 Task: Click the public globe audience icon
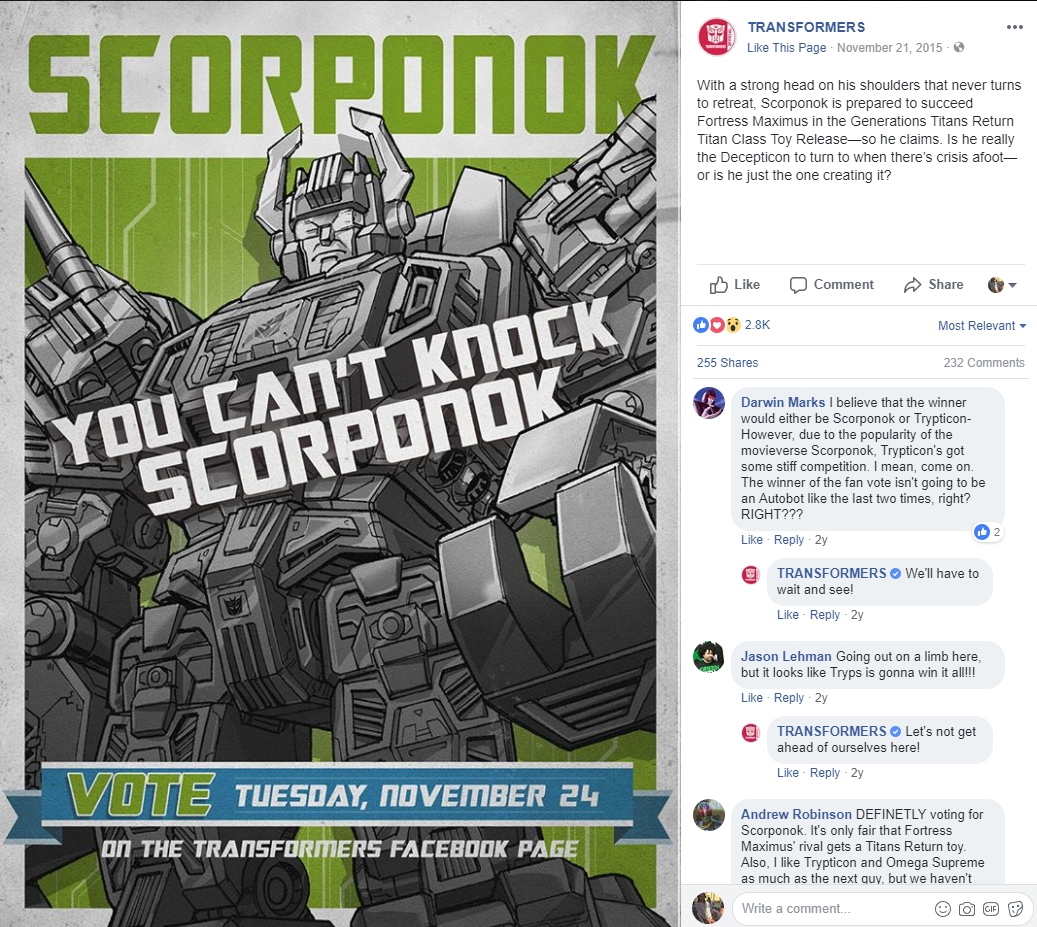coord(959,47)
